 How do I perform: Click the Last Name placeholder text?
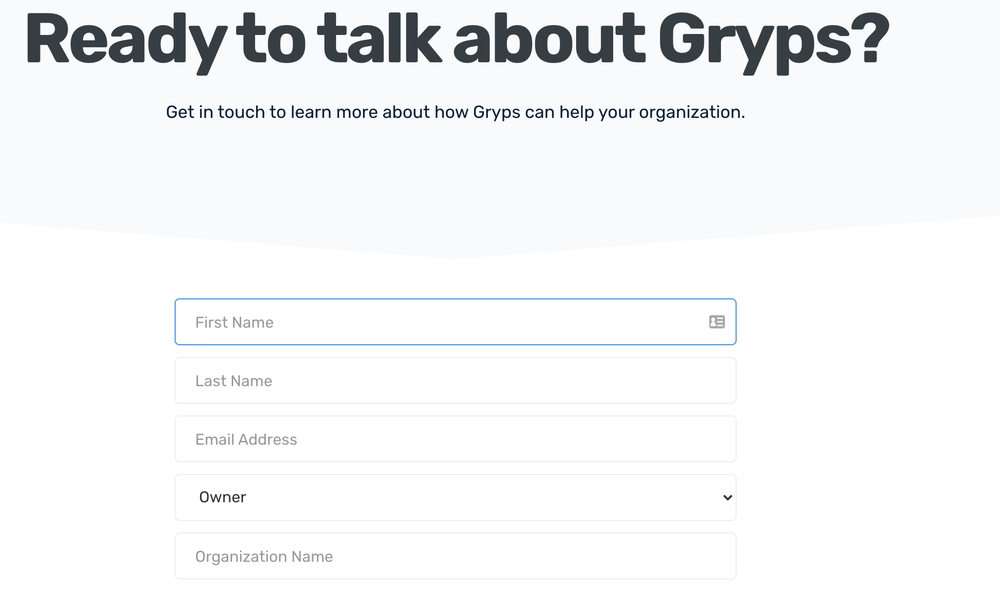232,380
